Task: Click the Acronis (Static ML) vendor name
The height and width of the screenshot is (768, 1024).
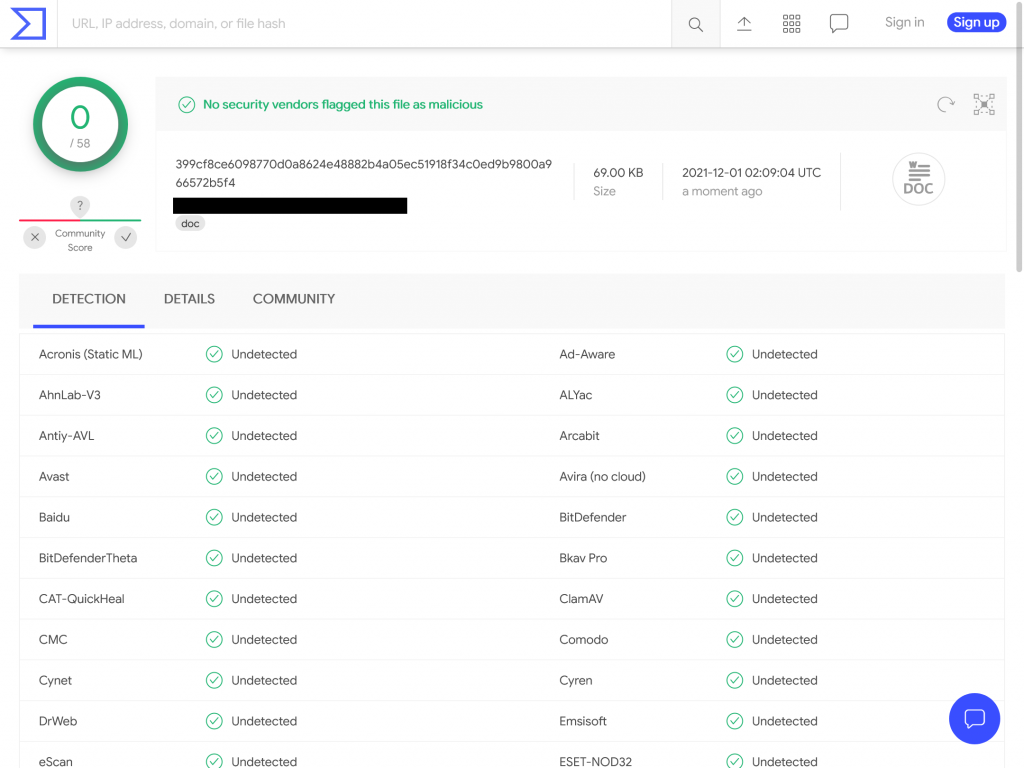Action: pyautogui.click(x=91, y=354)
